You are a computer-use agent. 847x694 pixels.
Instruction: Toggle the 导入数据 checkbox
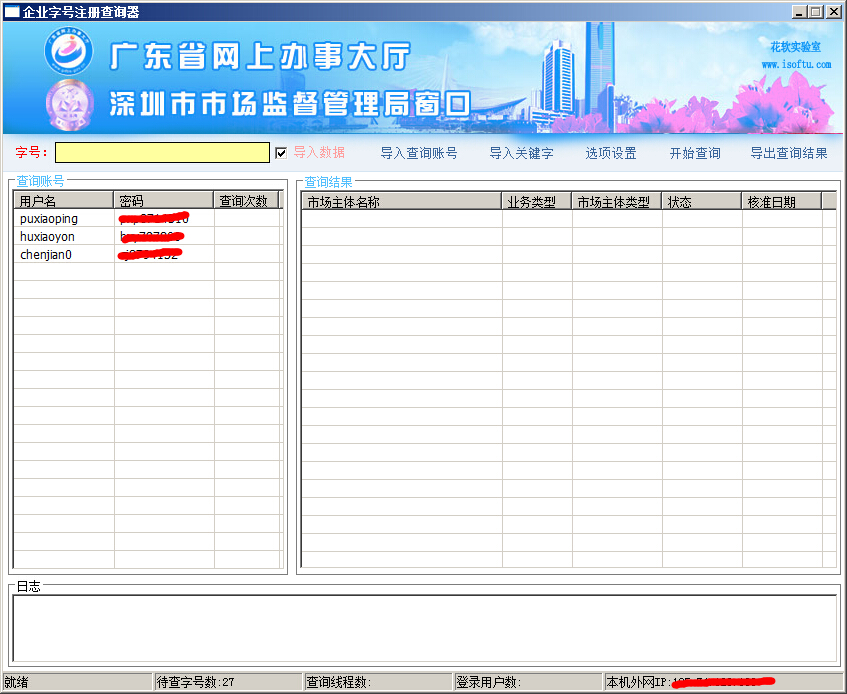tap(281, 153)
